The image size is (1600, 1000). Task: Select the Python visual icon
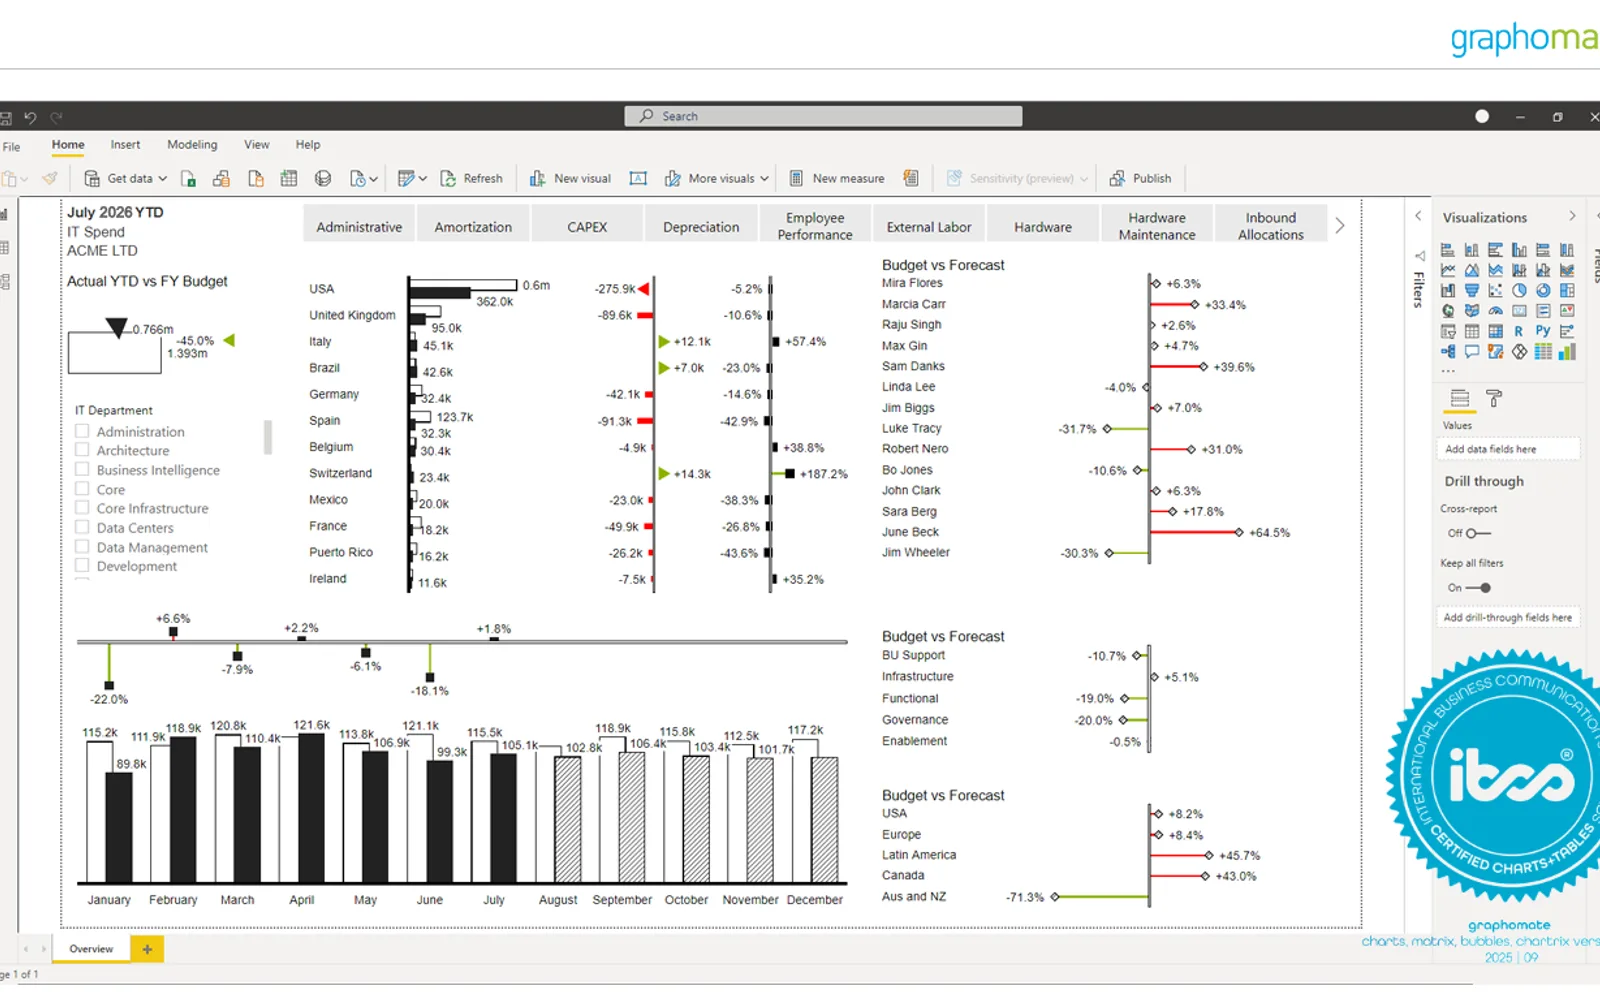click(x=1543, y=331)
